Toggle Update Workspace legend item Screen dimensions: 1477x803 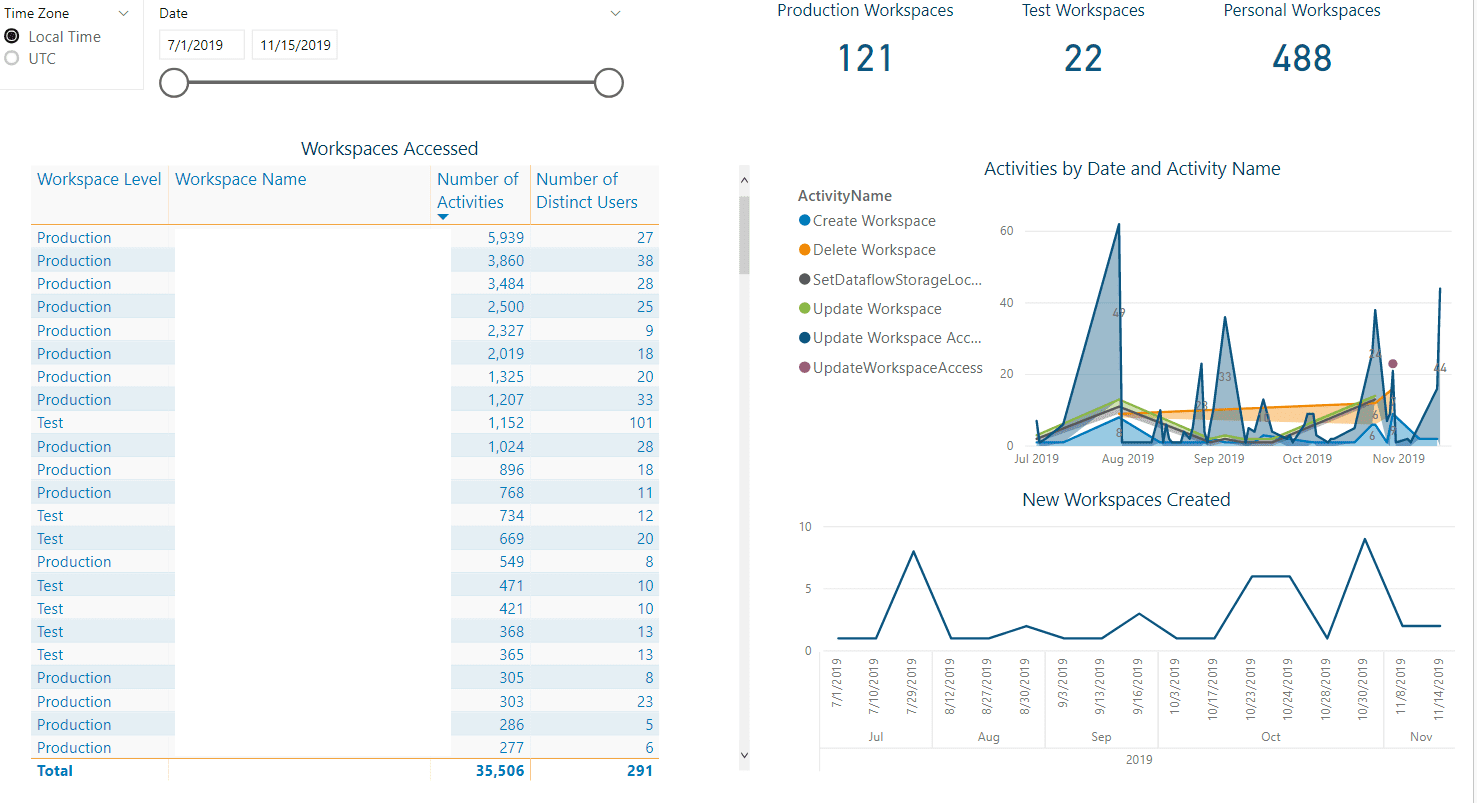pyautogui.click(x=870, y=309)
